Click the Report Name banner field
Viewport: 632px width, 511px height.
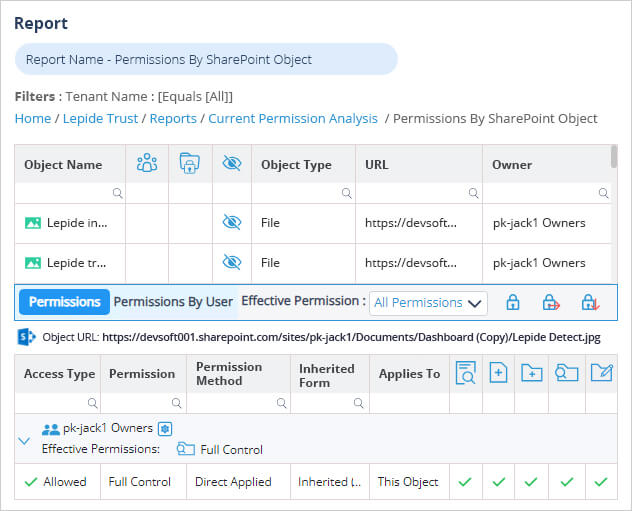[206, 59]
